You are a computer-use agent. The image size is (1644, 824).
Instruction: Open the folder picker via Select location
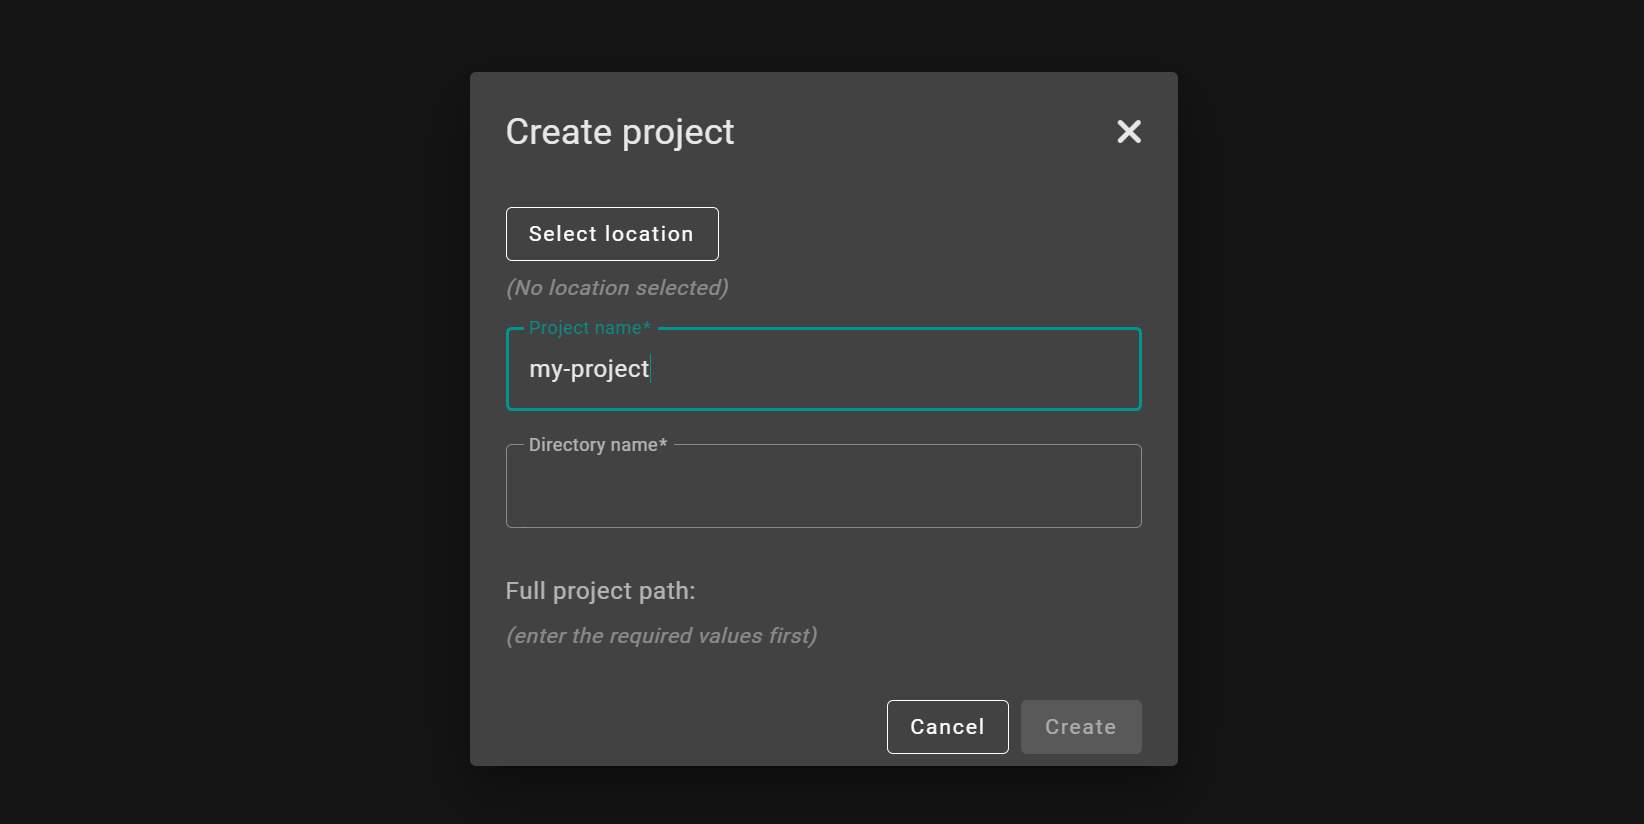coord(612,234)
